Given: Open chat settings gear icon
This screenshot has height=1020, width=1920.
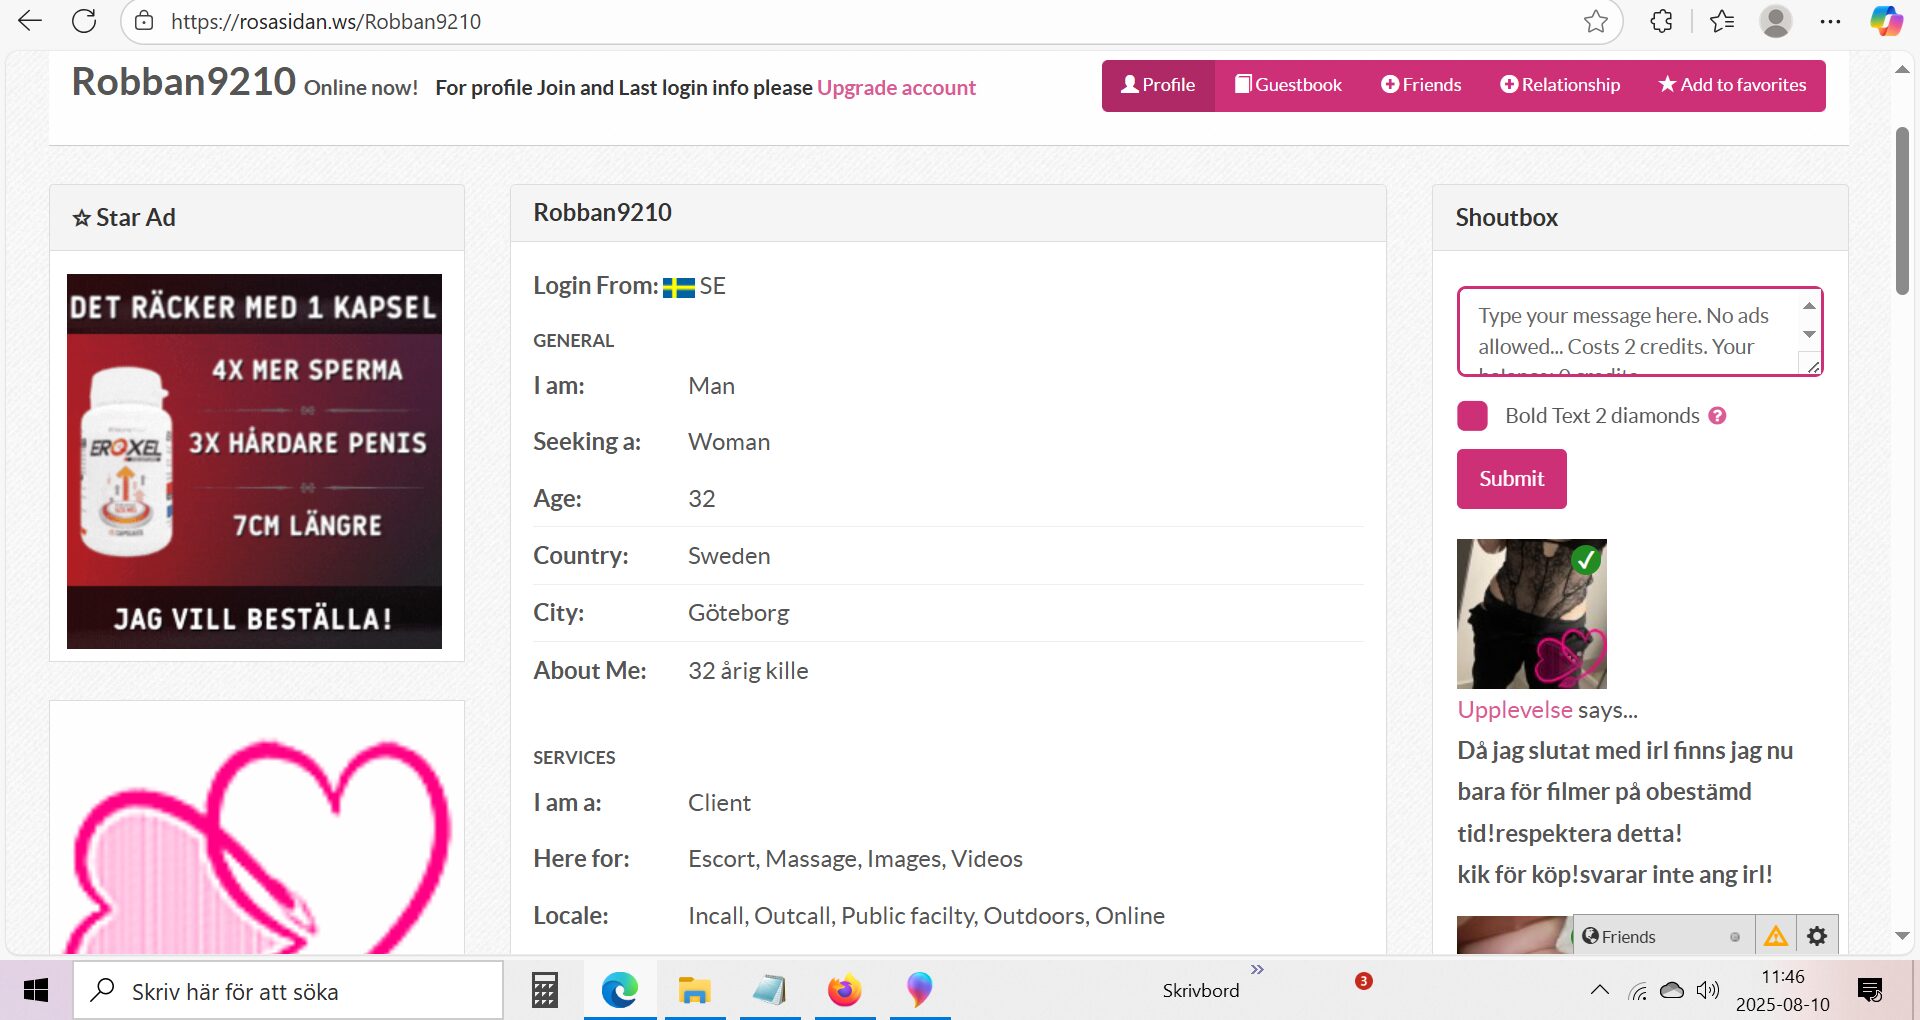Looking at the screenshot, I should click(x=1817, y=936).
